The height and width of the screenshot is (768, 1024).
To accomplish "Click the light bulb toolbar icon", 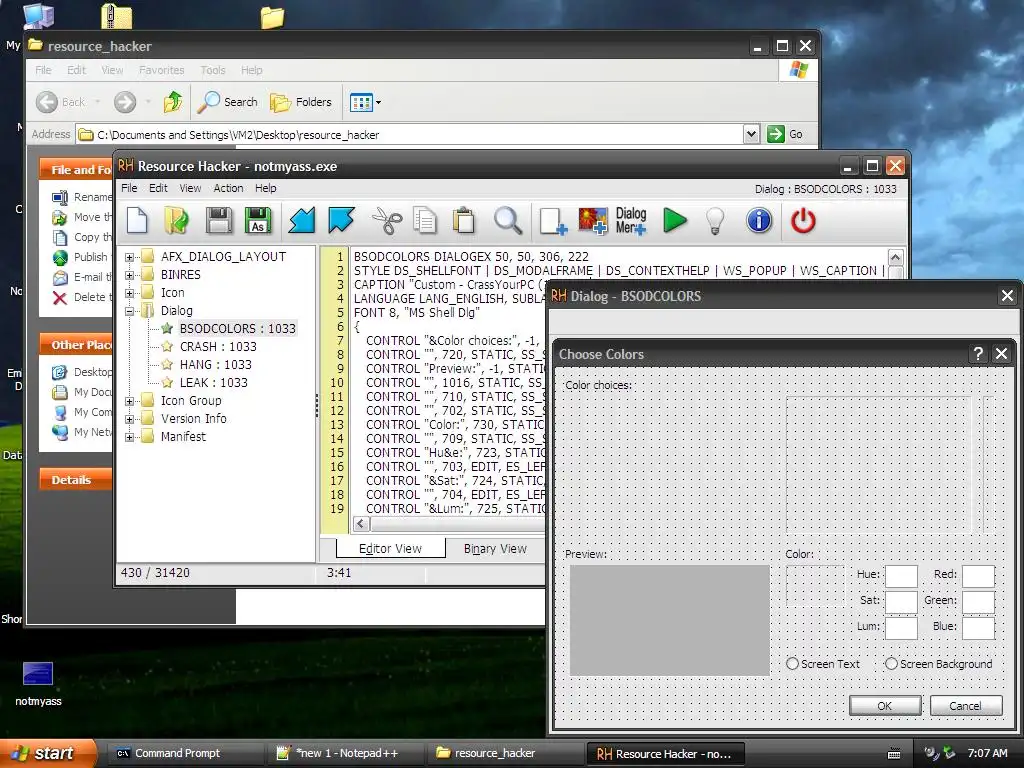I will [x=716, y=221].
